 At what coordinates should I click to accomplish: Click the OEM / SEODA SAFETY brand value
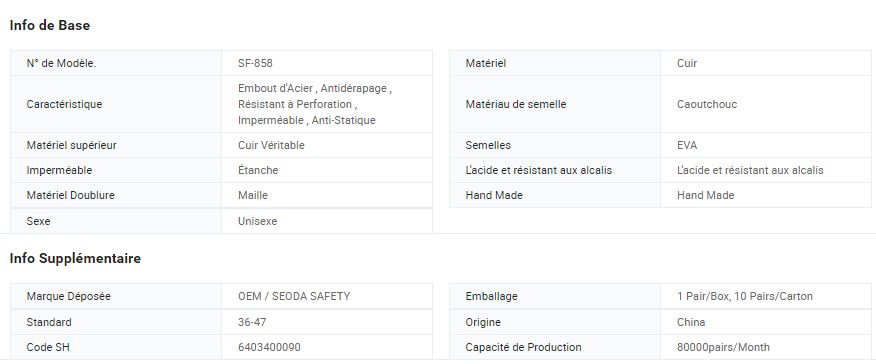294,296
